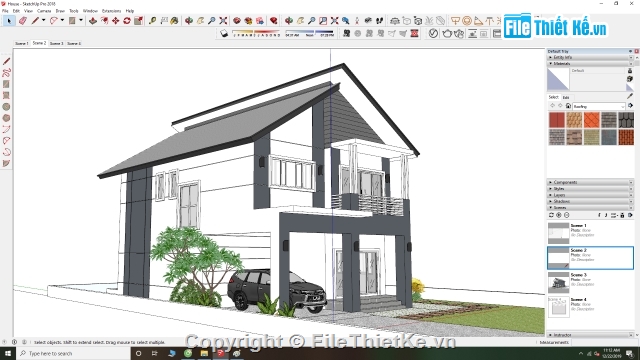Switch to the Scene 1 tab
This screenshot has width=640, height=360.
coord(22,43)
